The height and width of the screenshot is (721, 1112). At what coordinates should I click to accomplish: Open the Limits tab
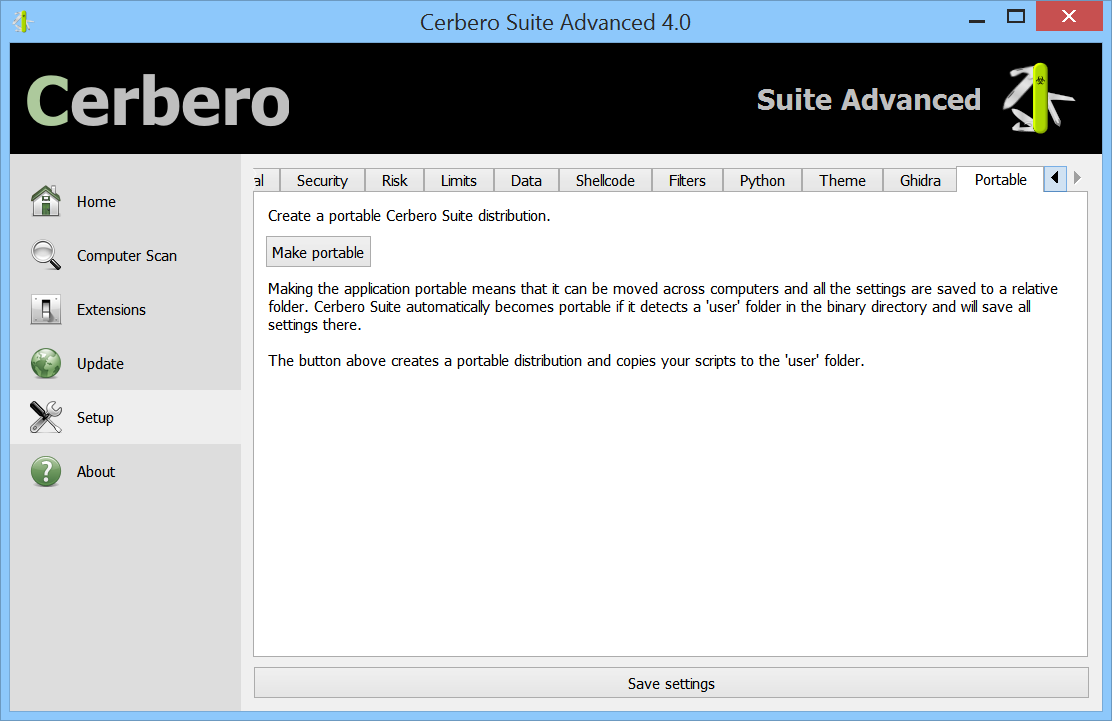pos(458,181)
